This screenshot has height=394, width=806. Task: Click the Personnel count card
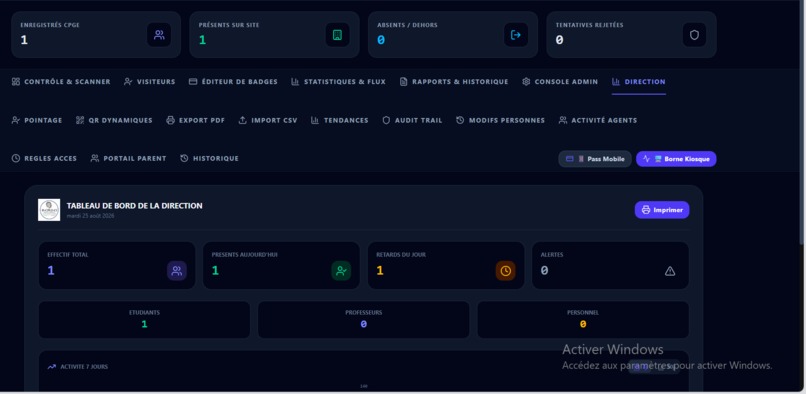(x=583, y=319)
